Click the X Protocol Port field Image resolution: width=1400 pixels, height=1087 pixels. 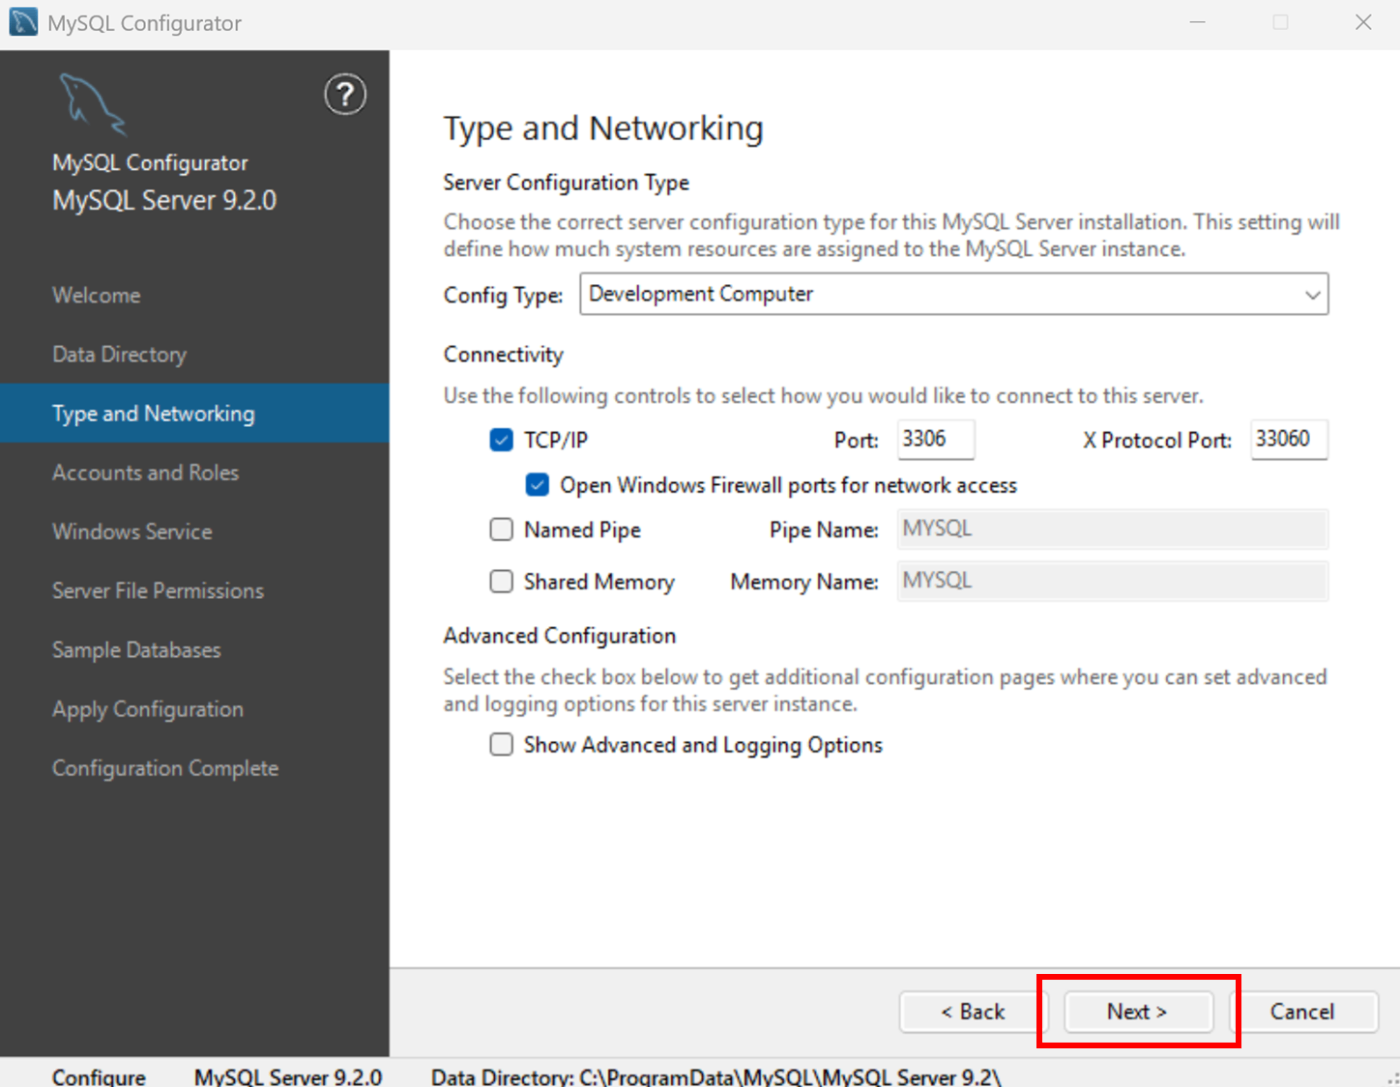[1289, 439]
